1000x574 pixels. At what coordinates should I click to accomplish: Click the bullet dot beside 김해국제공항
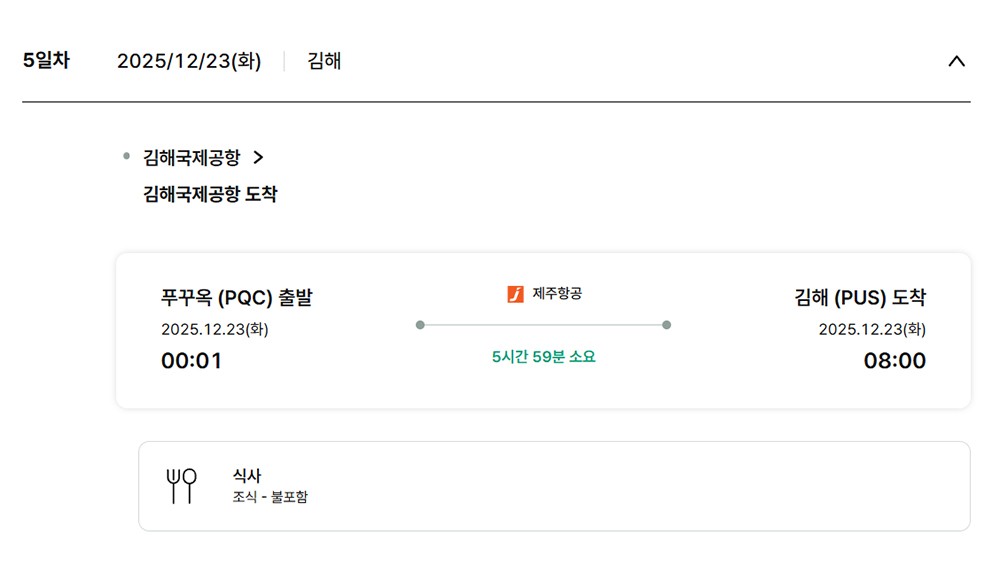[x=126, y=156]
